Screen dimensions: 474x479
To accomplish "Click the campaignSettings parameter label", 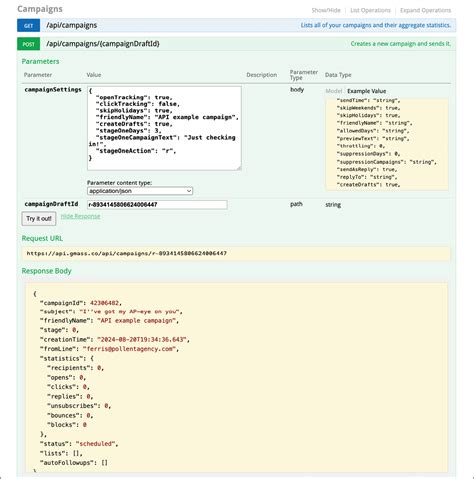I will 53,90.
